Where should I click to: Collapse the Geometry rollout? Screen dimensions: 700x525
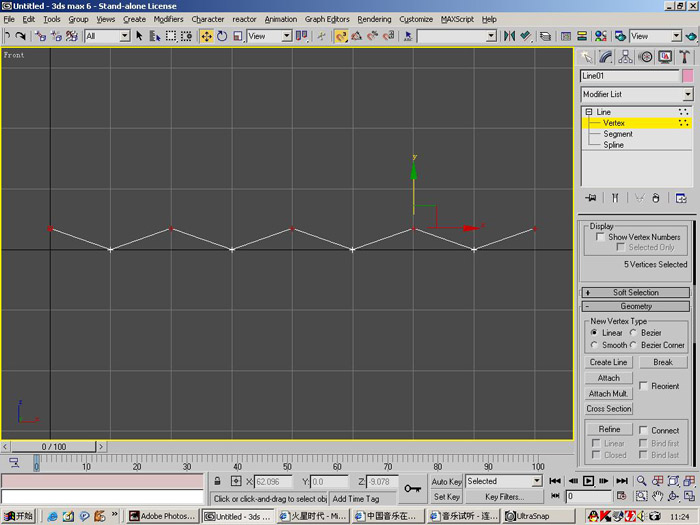(x=636, y=306)
